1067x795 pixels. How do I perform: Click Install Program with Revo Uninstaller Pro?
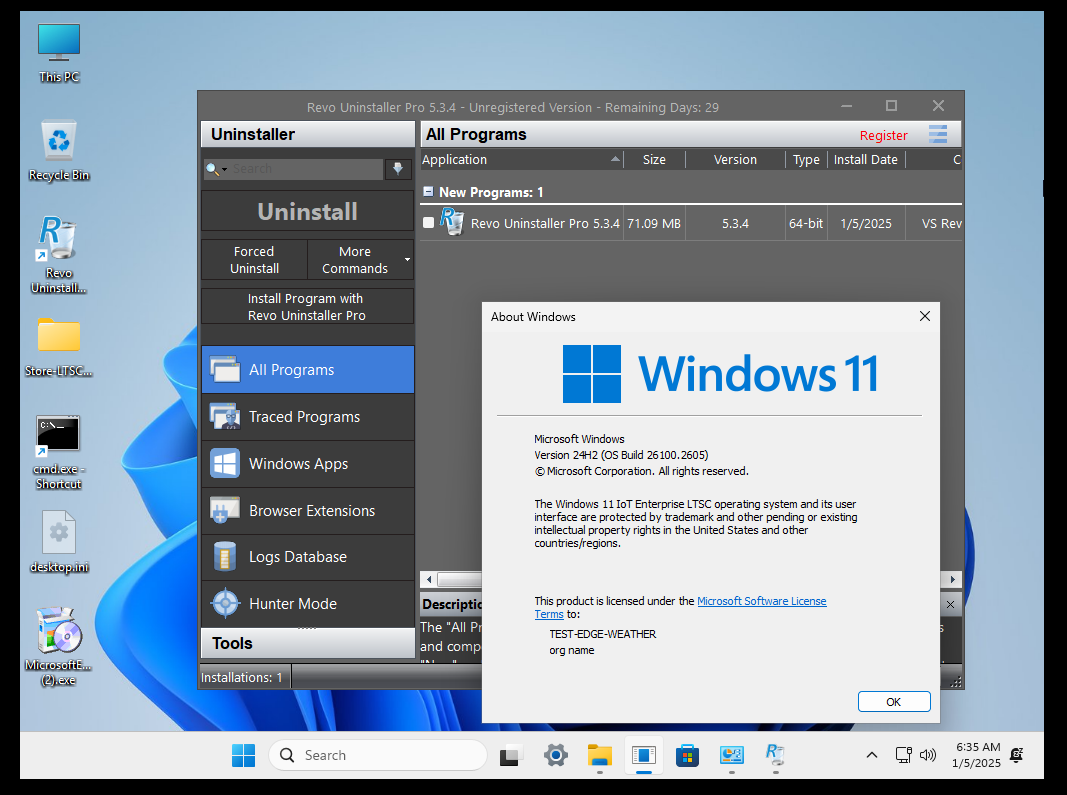308,307
